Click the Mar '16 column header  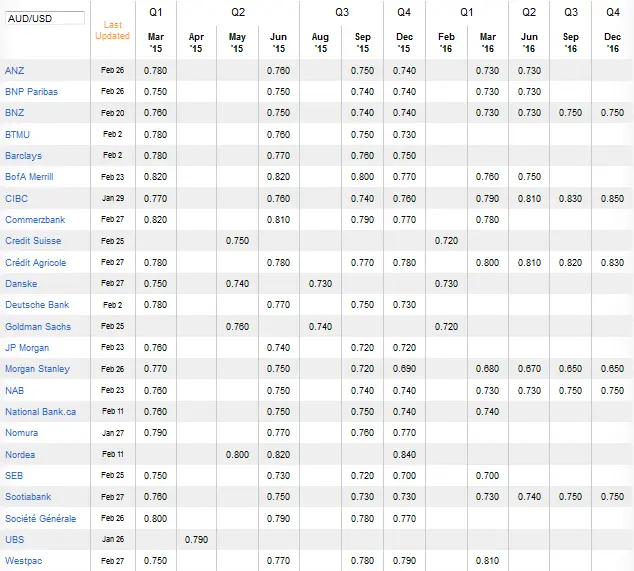click(488, 43)
